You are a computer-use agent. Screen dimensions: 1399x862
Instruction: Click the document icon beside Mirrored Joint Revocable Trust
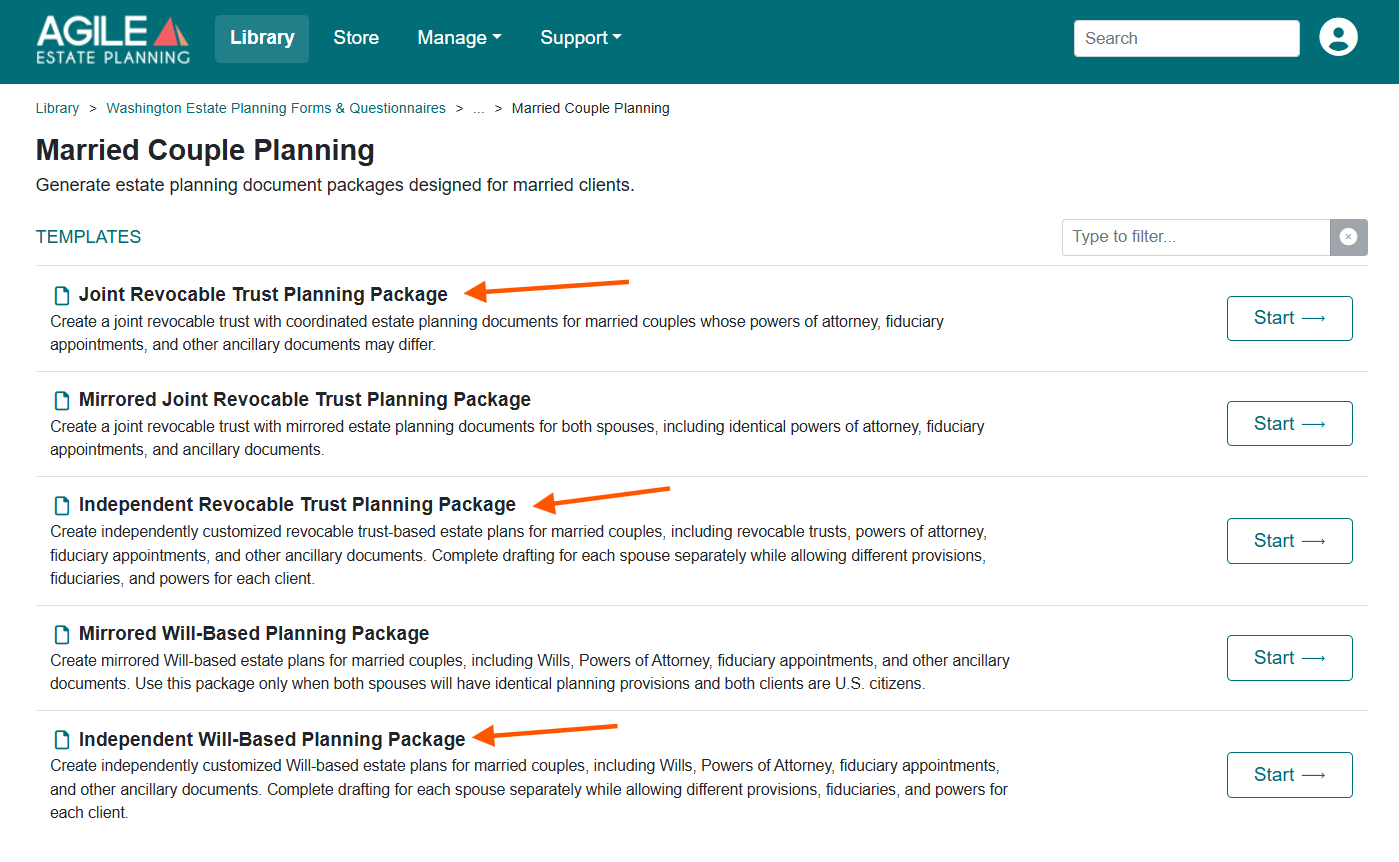(62, 400)
